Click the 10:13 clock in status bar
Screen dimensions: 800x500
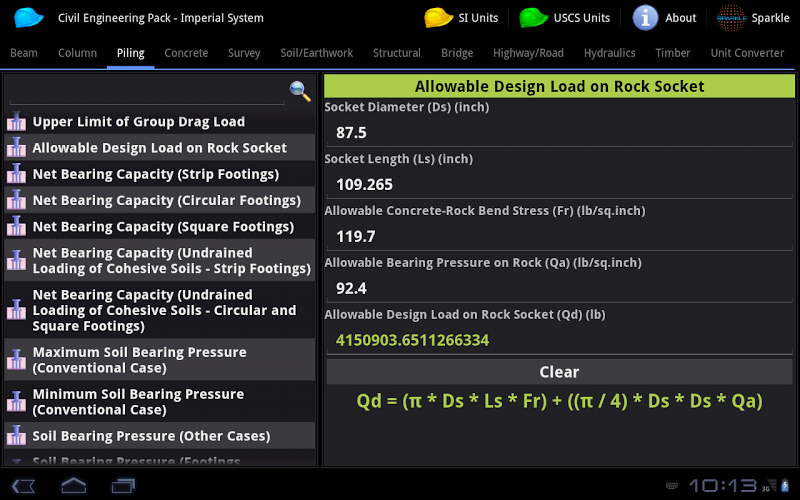[722, 486]
